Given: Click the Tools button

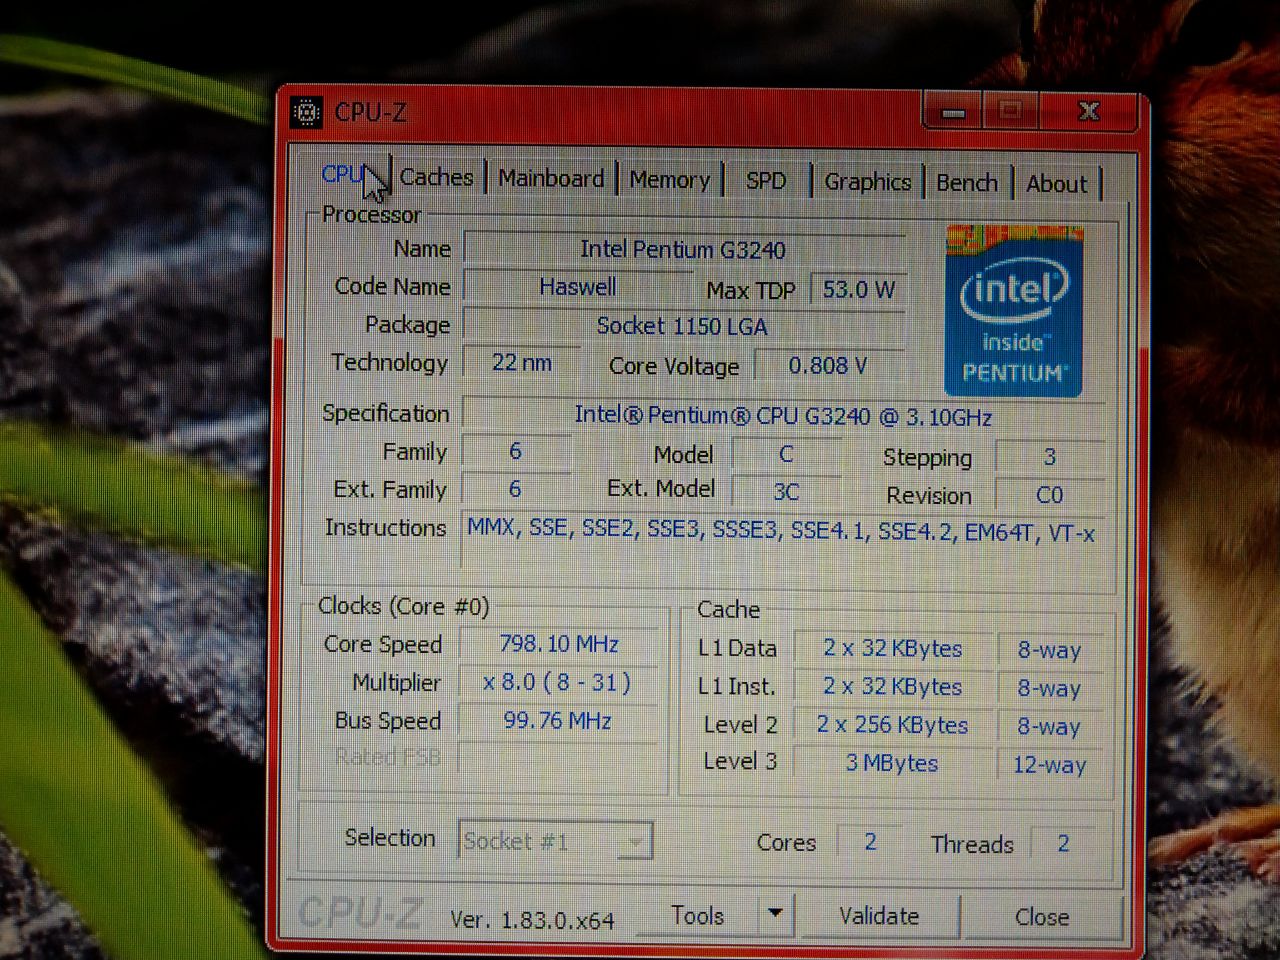Looking at the screenshot, I should [x=697, y=915].
